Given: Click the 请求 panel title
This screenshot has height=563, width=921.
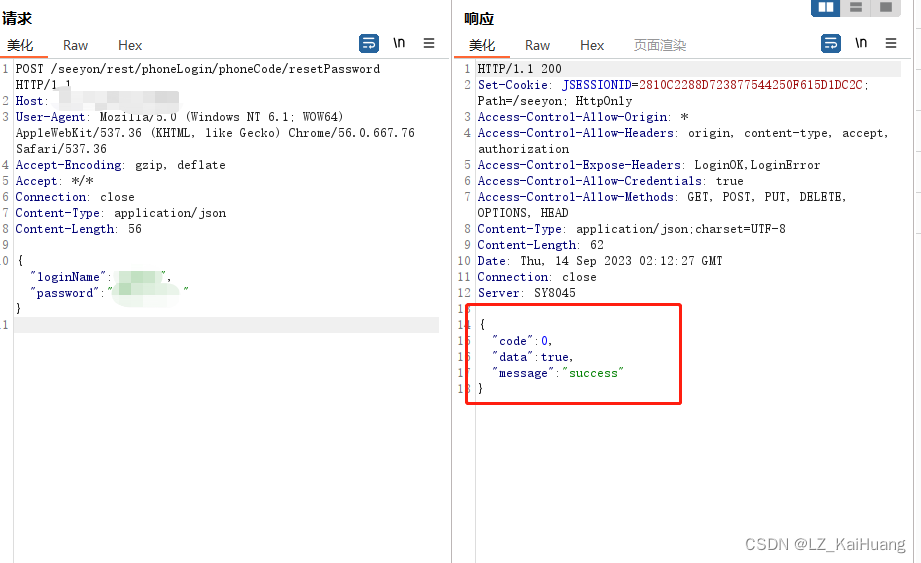Looking at the screenshot, I should [x=17, y=19].
